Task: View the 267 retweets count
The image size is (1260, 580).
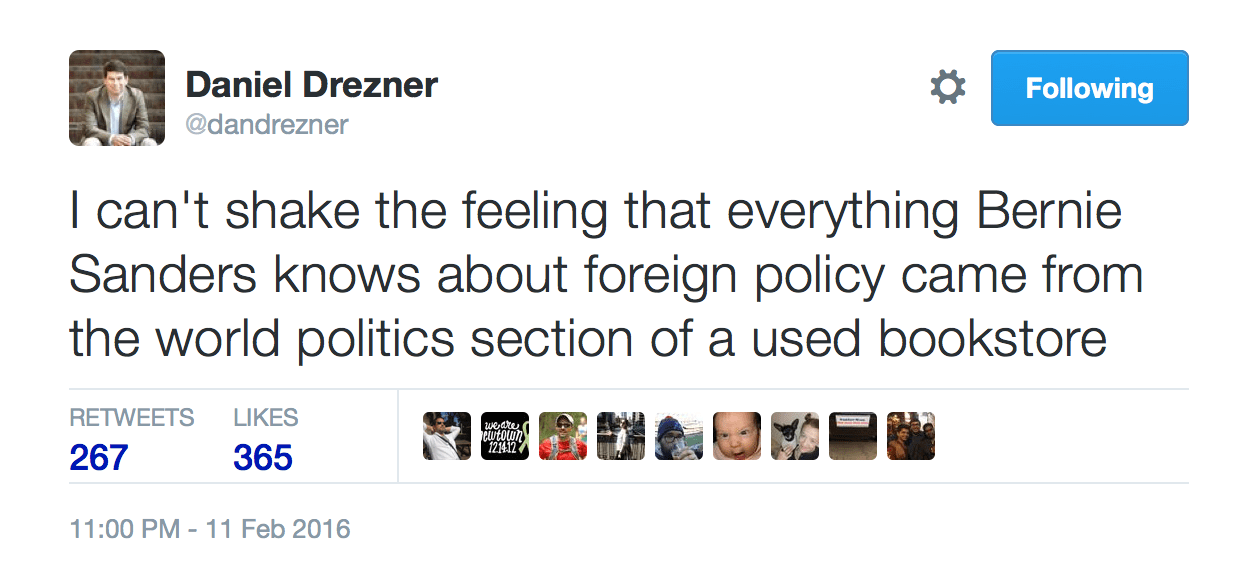Action: [99, 458]
